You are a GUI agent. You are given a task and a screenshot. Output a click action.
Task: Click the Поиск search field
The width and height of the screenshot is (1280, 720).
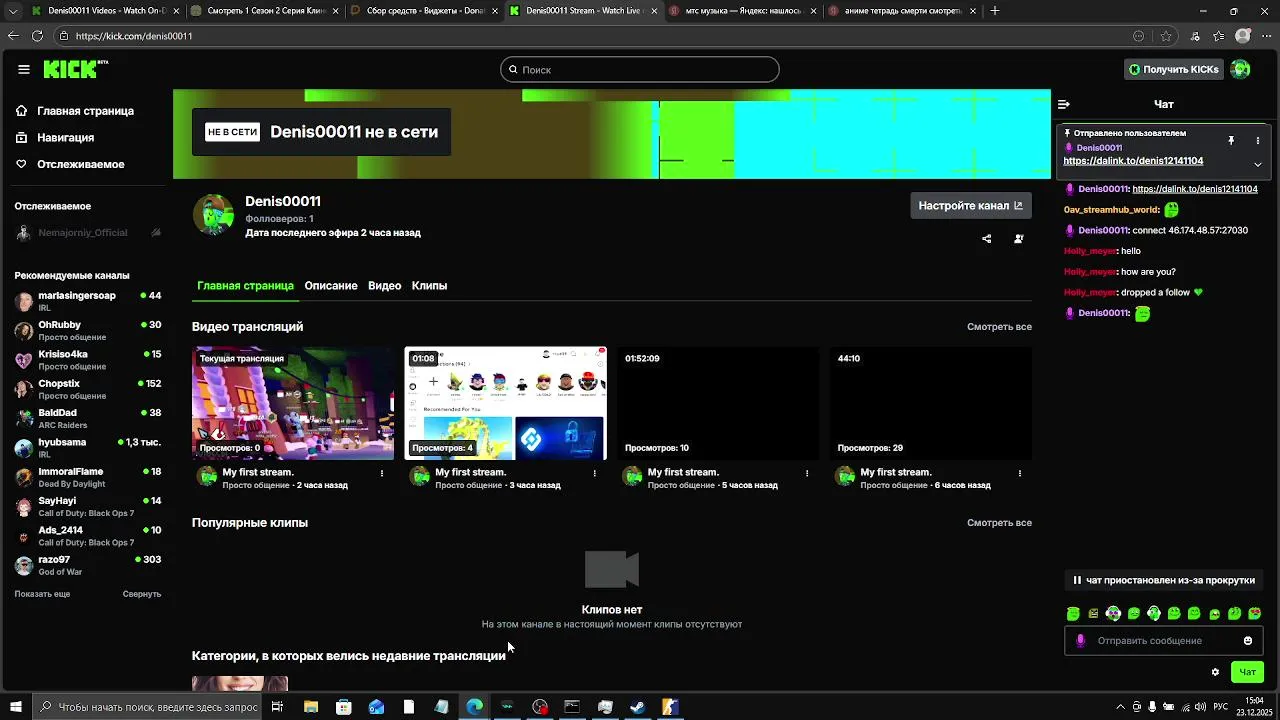640,70
